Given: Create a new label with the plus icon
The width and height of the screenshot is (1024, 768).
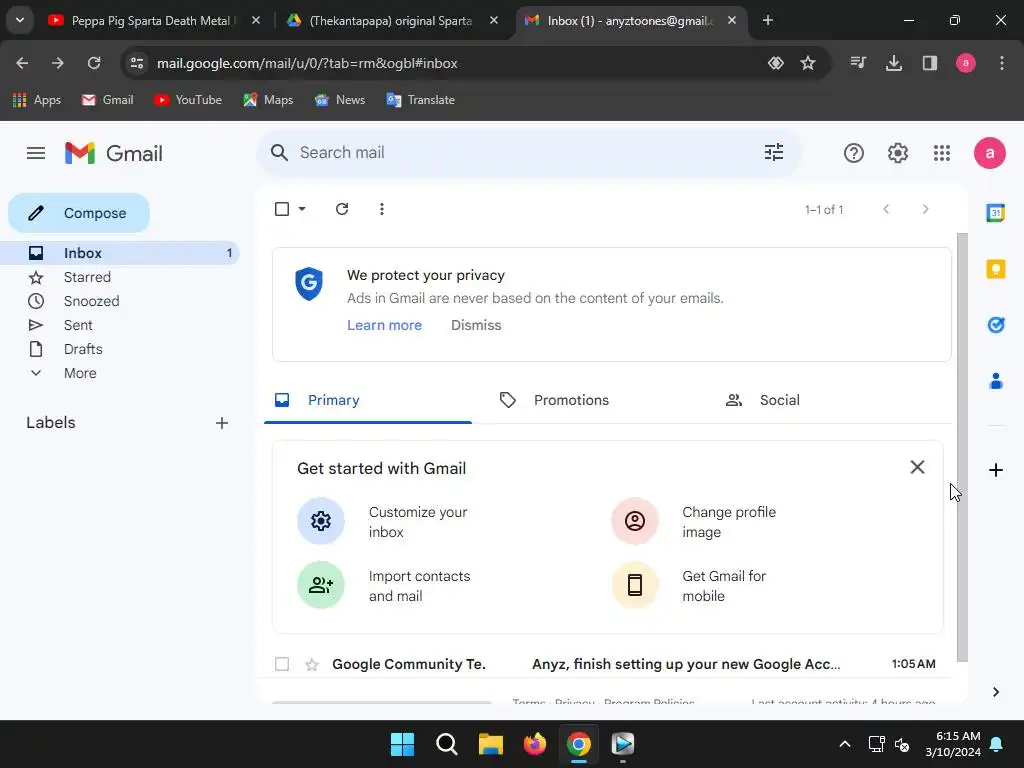Looking at the screenshot, I should [x=222, y=423].
